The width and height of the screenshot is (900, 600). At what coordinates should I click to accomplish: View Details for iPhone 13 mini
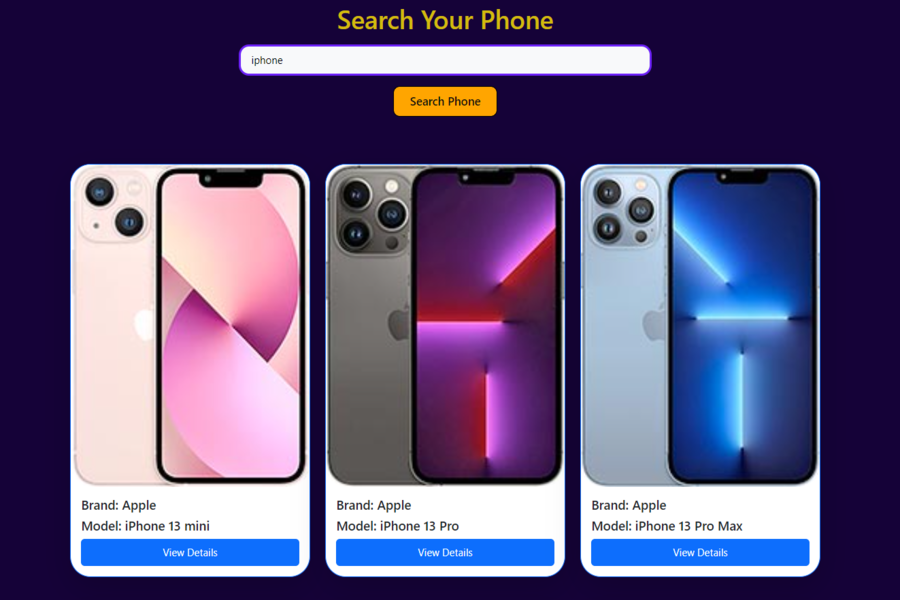pyautogui.click(x=190, y=552)
